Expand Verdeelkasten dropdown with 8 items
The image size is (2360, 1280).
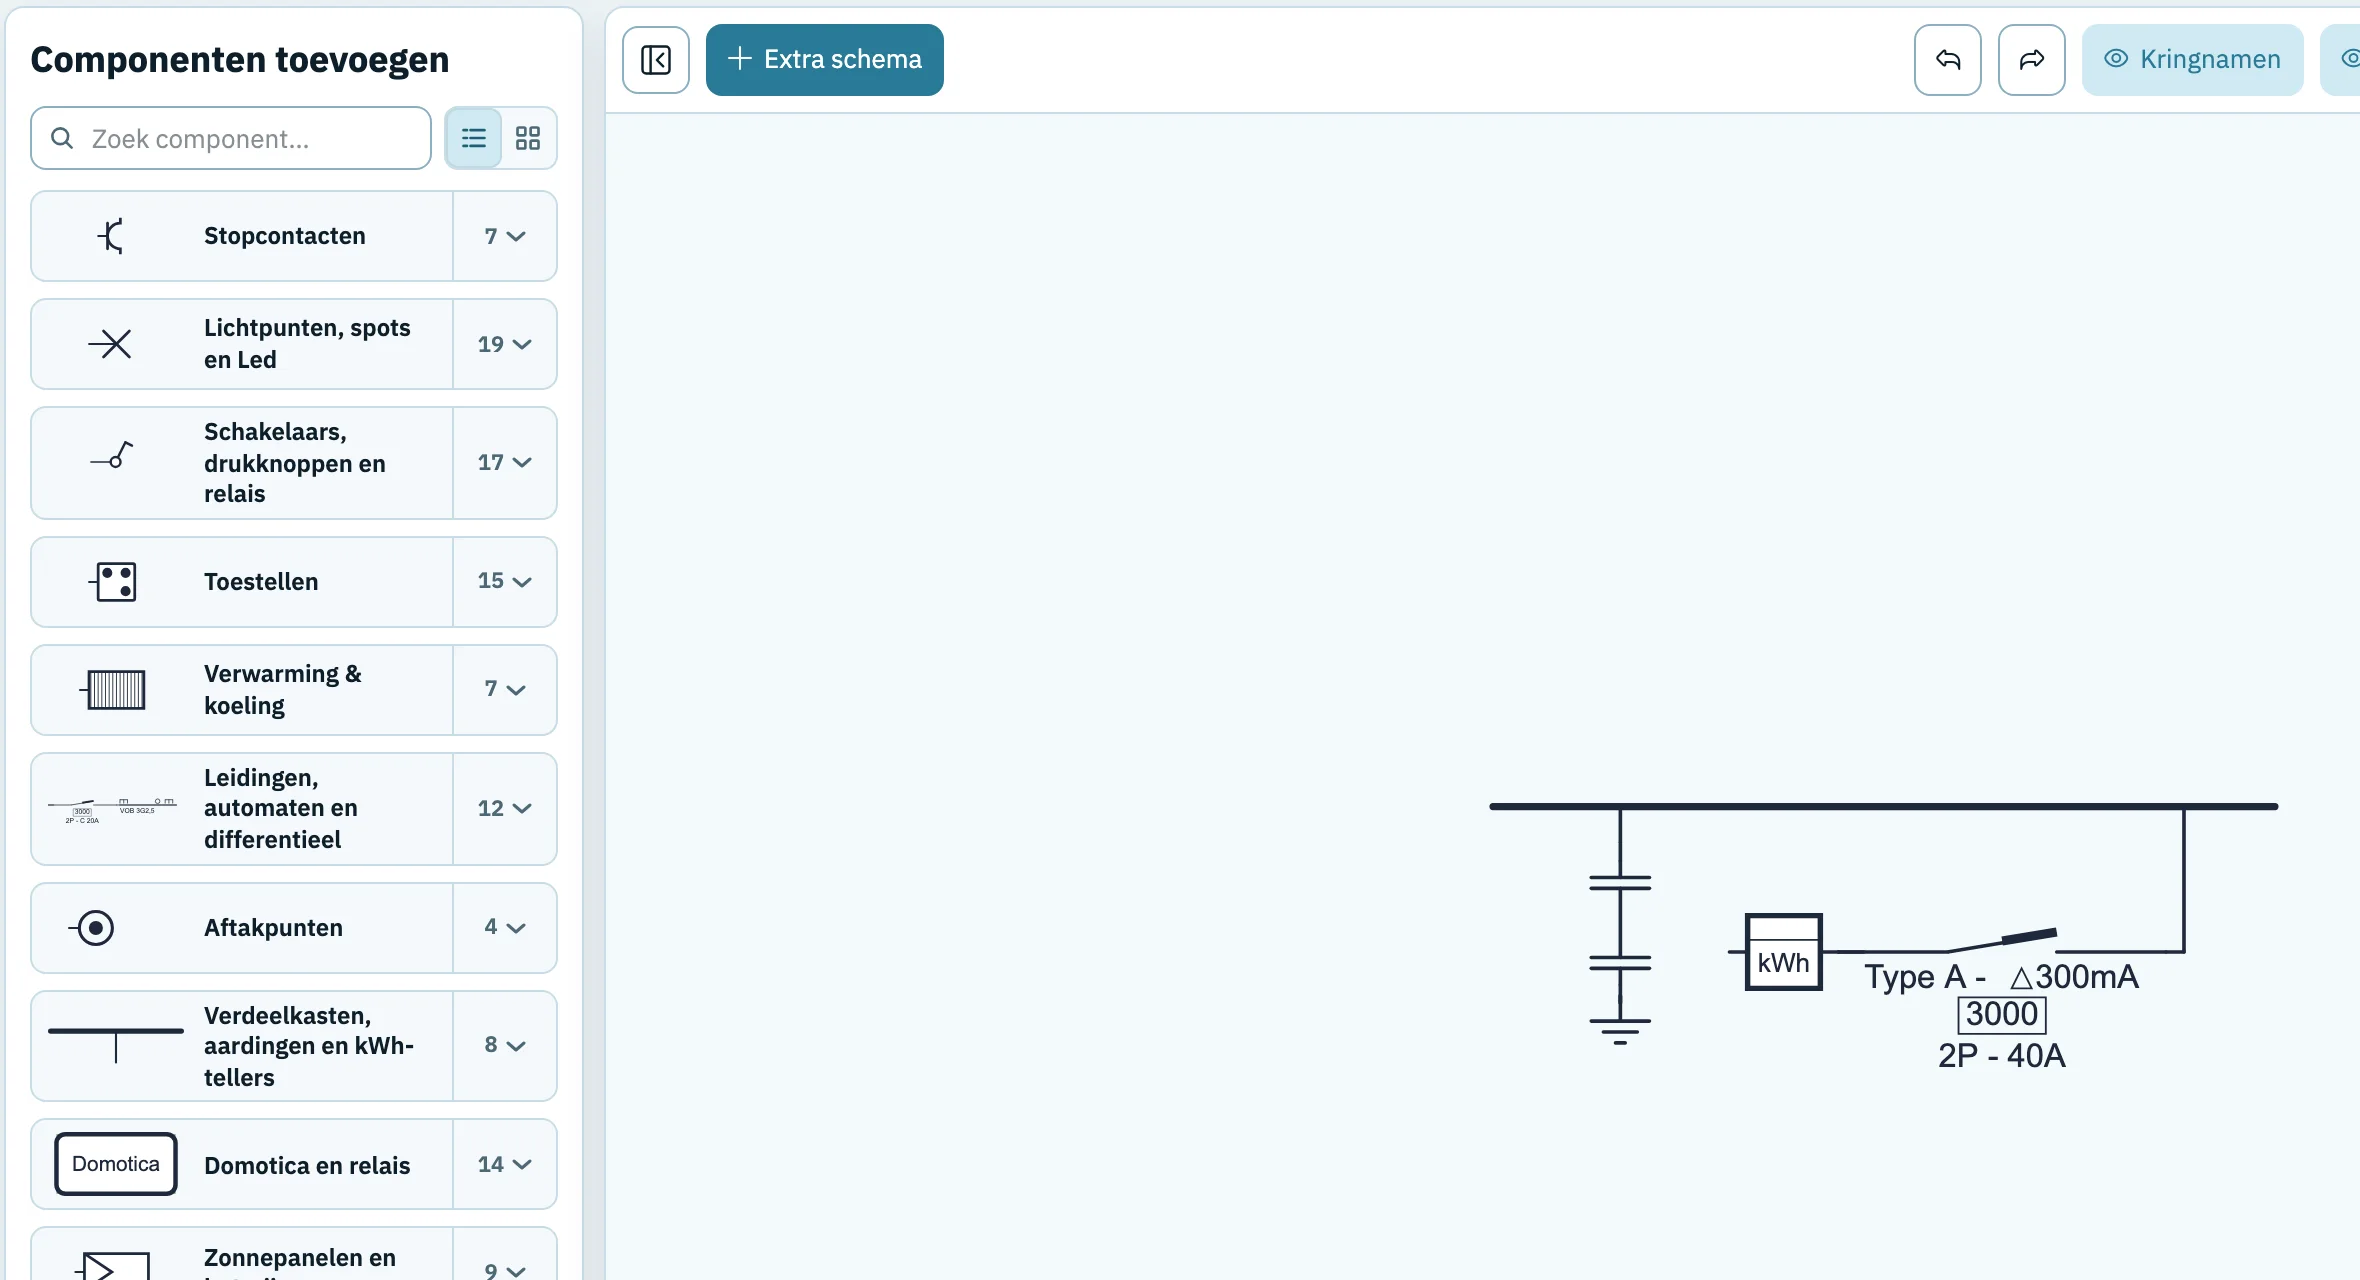pyautogui.click(x=505, y=1046)
